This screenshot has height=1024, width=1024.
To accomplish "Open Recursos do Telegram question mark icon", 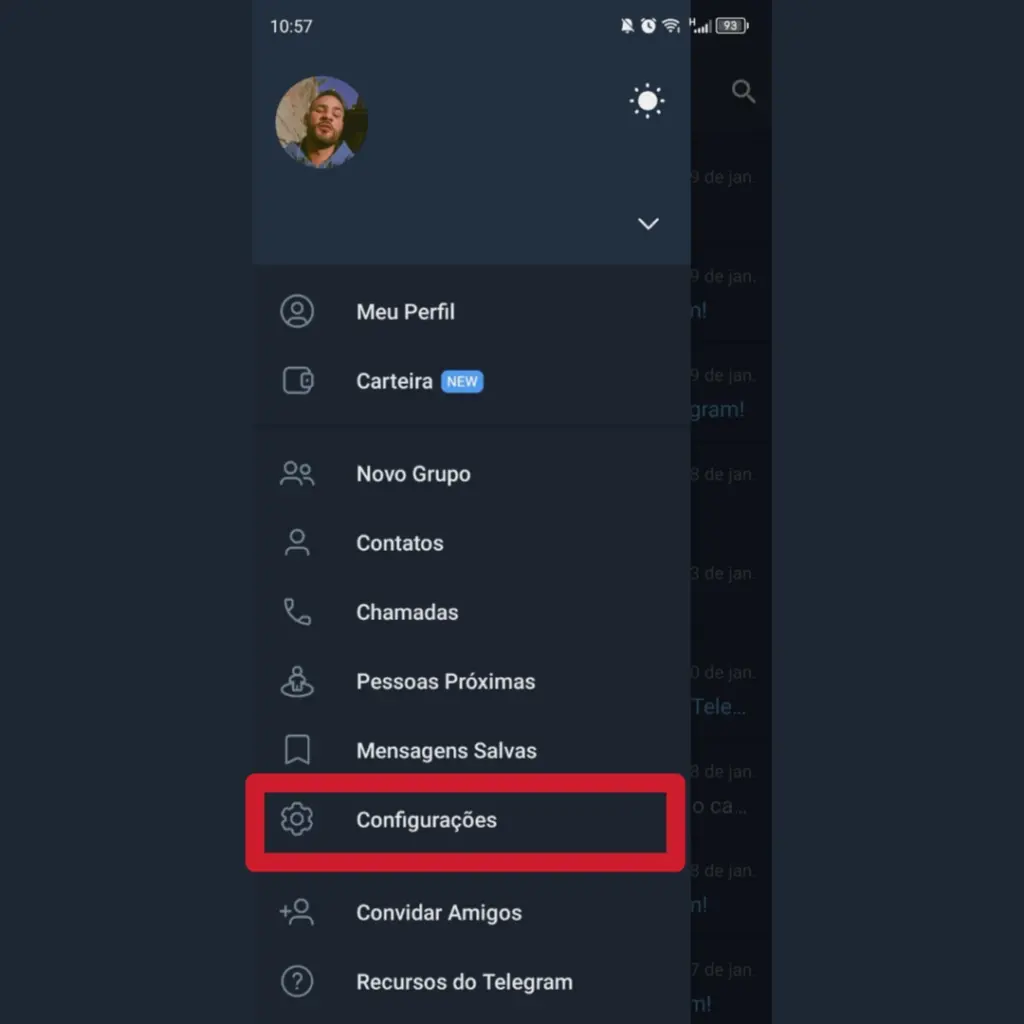I will 296,982.
